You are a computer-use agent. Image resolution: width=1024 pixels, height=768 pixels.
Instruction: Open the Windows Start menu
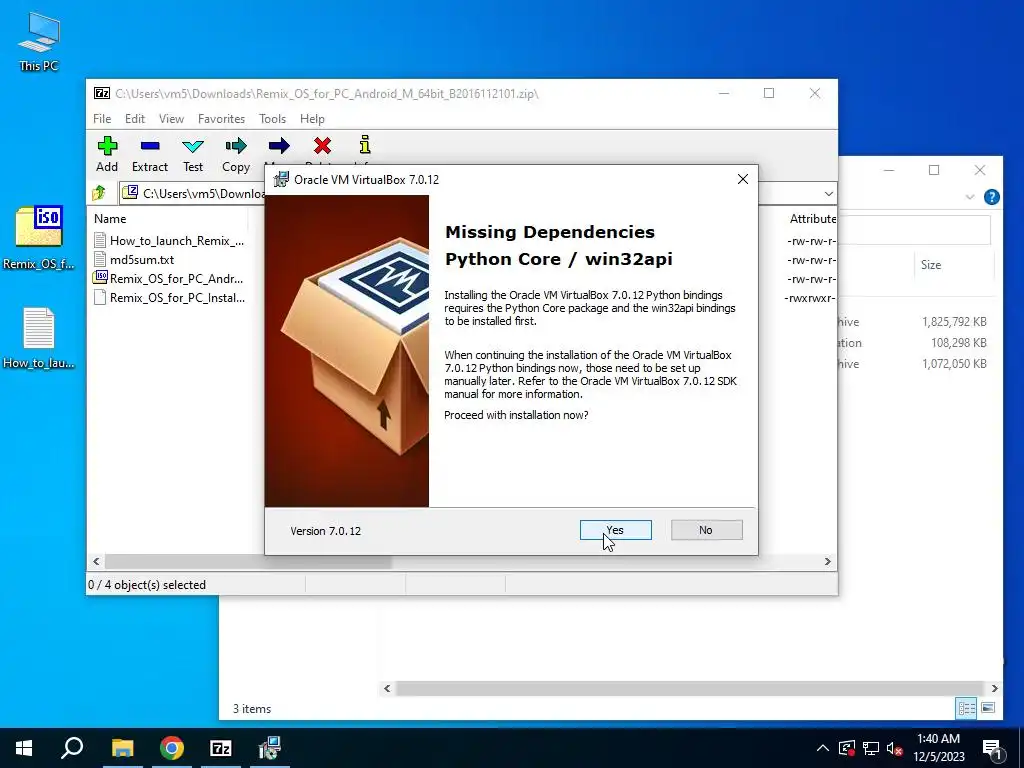click(x=24, y=748)
